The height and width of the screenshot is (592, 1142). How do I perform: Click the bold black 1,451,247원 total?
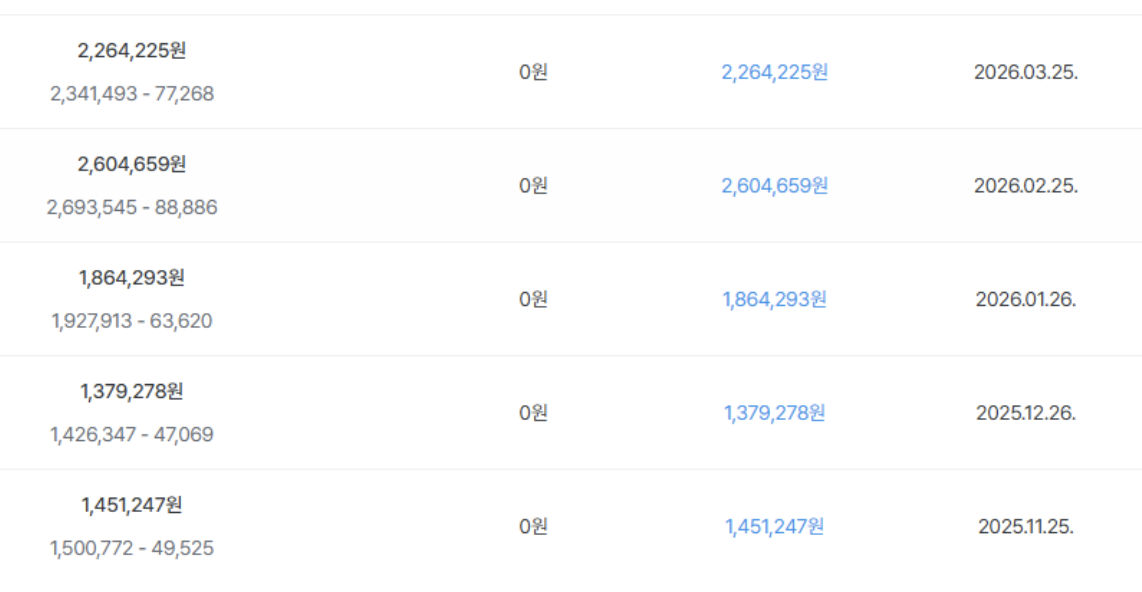coord(132,505)
